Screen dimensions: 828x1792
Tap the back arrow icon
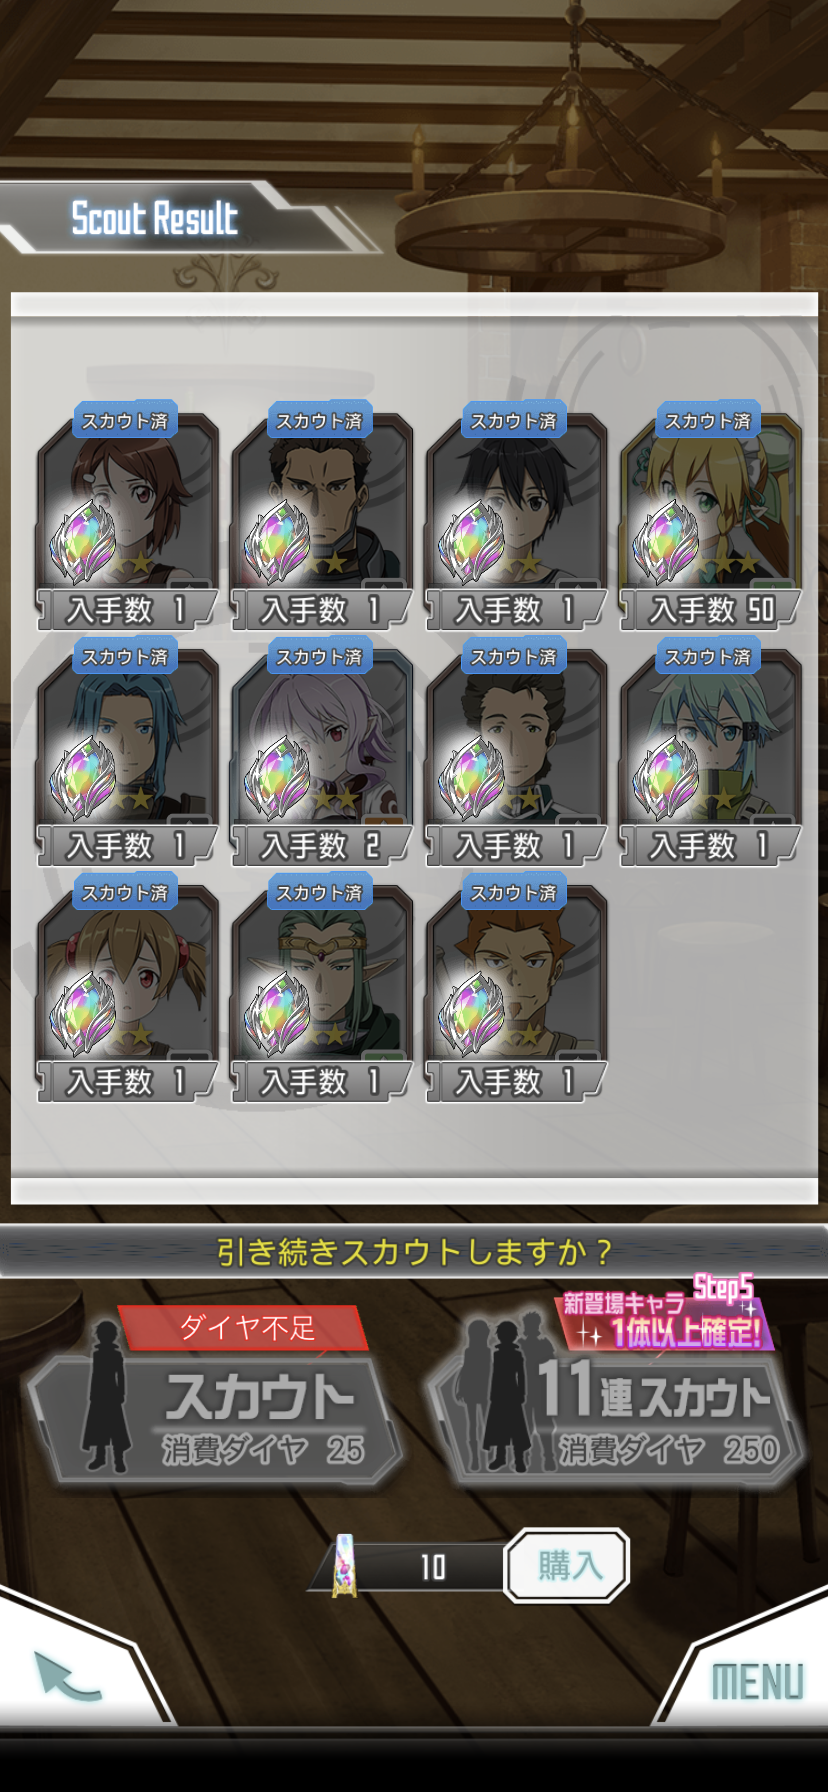(x=68, y=1676)
